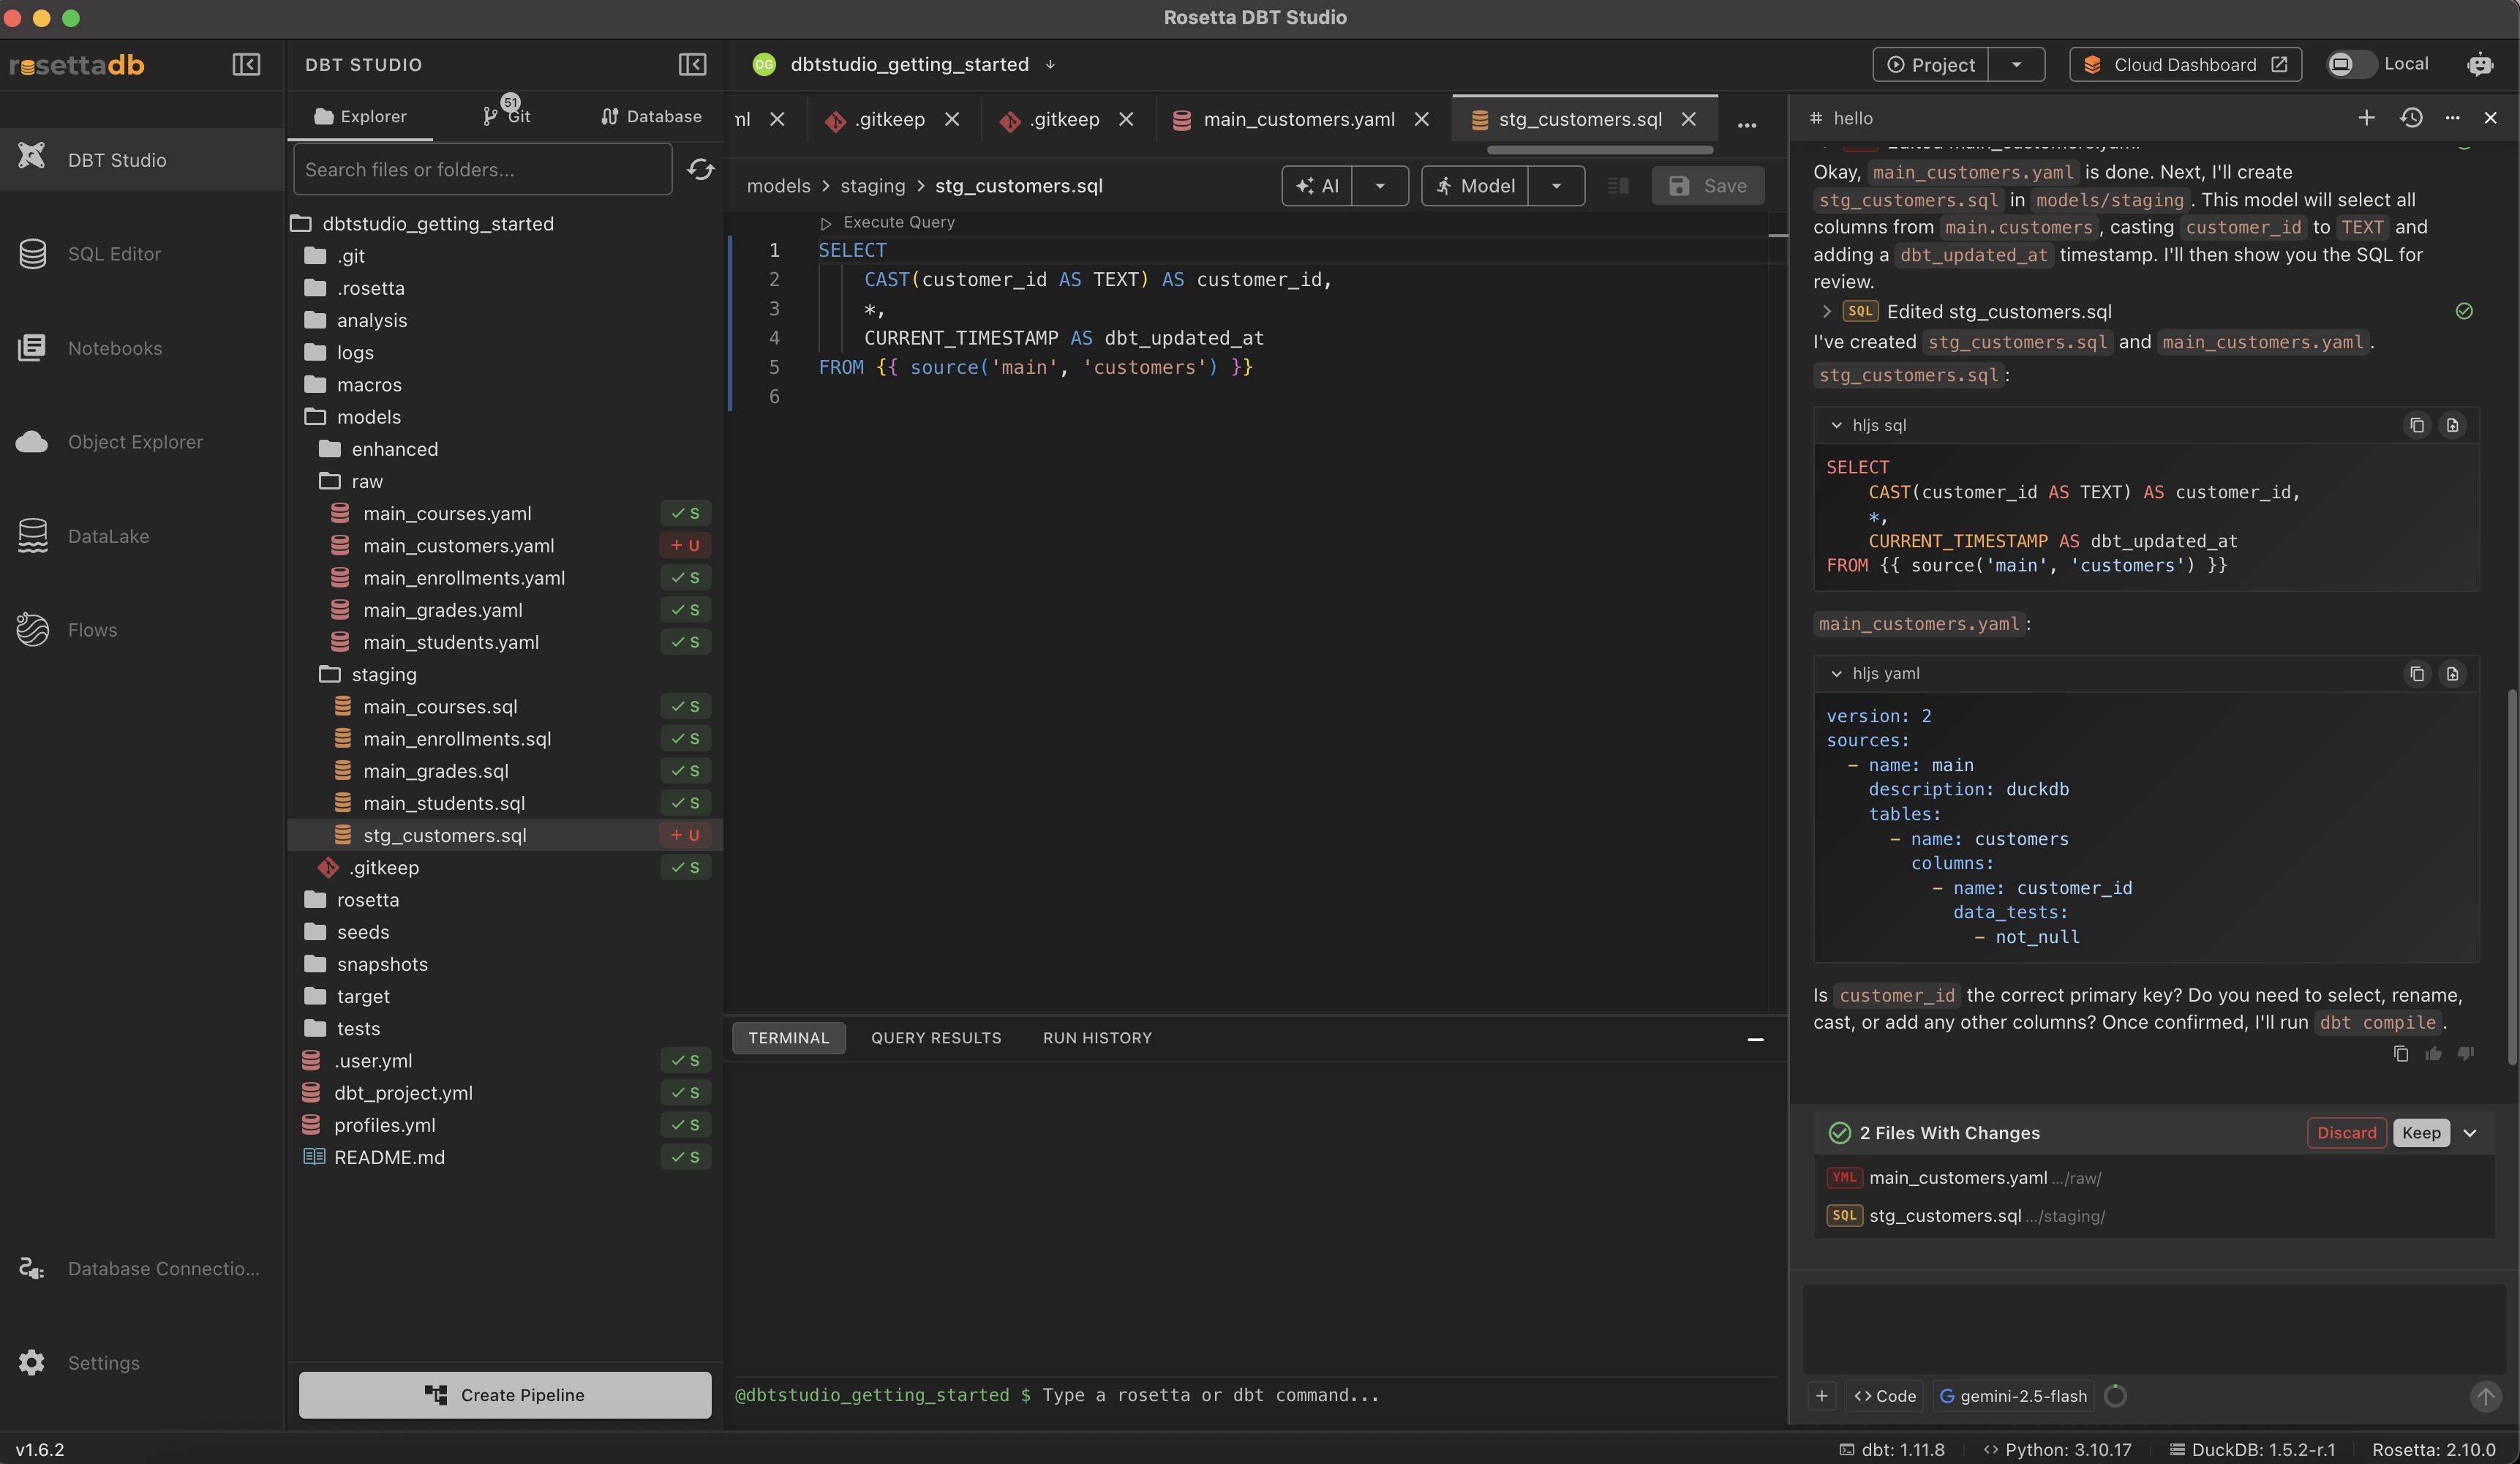
Task: Open Settings from the sidebar
Action: tap(142, 1363)
